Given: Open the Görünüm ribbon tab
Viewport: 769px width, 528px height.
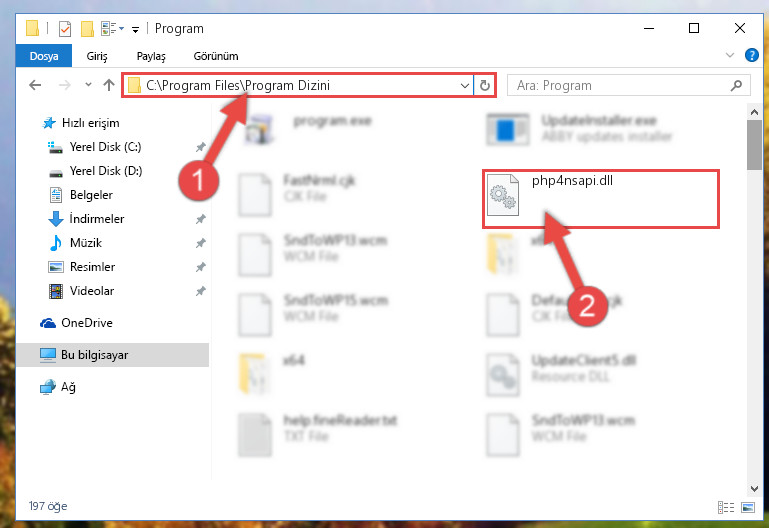Looking at the screenshot, I should click(x=216, y=56).
